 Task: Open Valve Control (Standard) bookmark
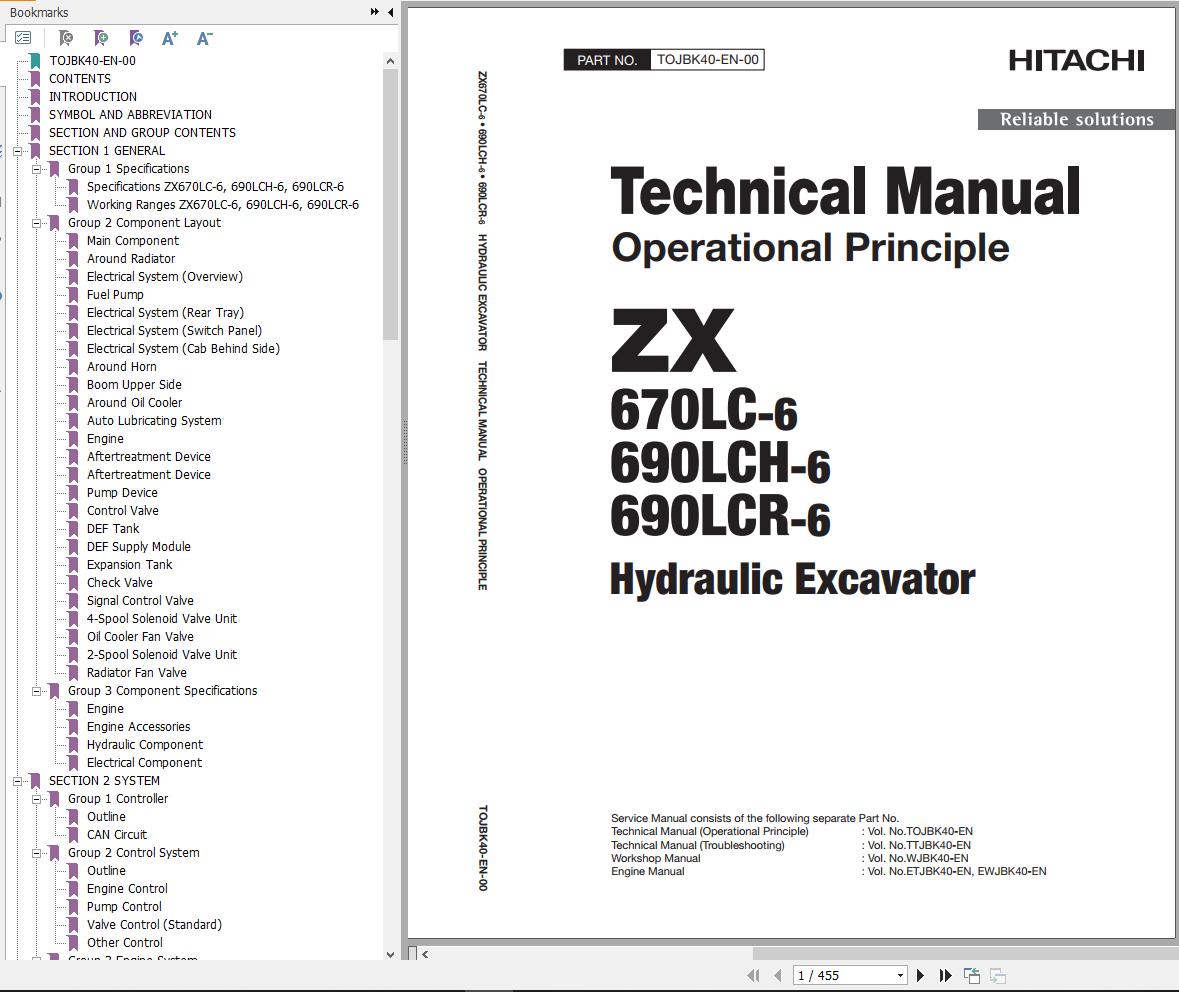pos(154,926)
